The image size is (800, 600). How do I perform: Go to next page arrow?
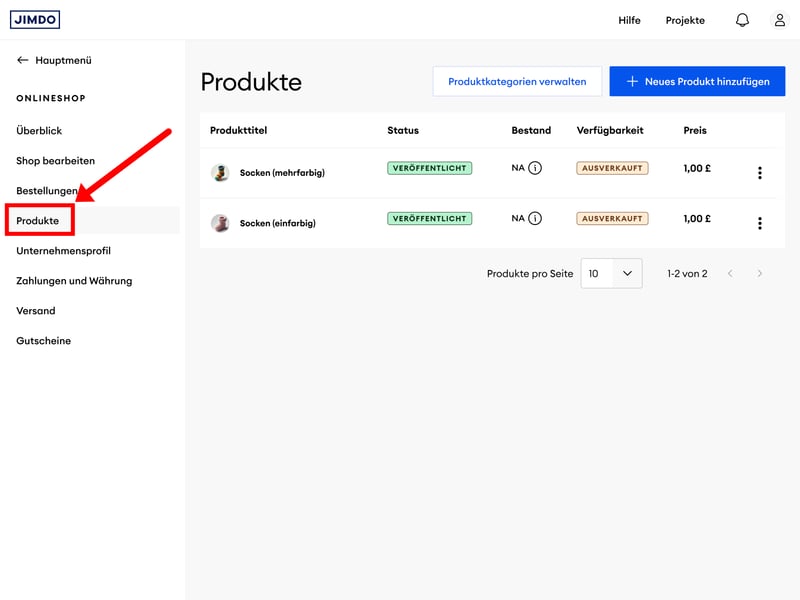(760, 274)
